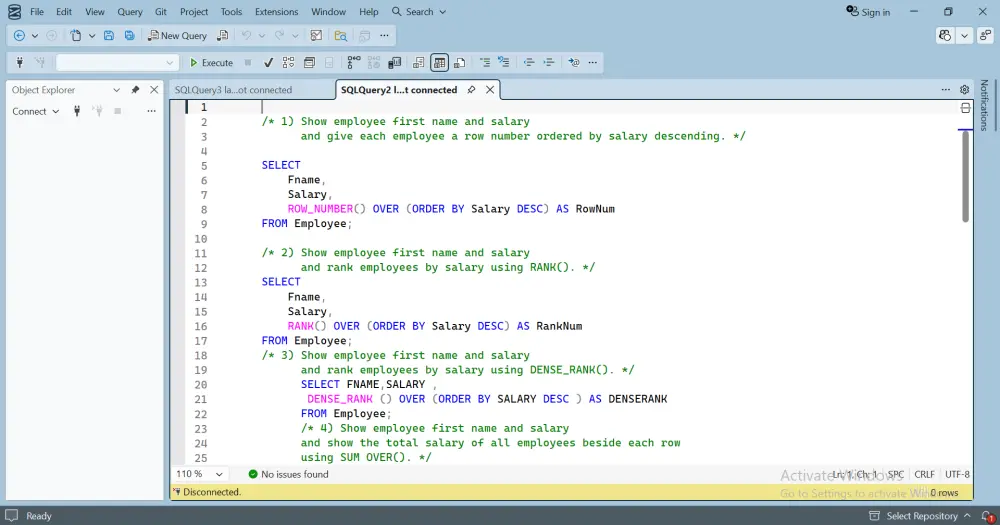Viewport: 1000px width, 525px height.
Task: Open the Query menu
Action: click(130, 11)
